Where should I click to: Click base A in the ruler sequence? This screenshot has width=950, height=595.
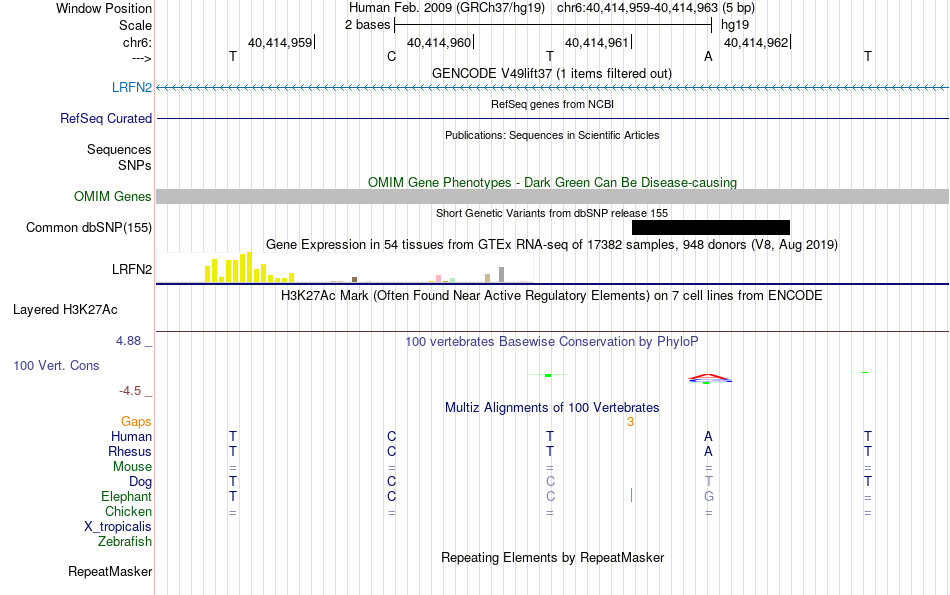pyautogui.click(x=708, y=56)
